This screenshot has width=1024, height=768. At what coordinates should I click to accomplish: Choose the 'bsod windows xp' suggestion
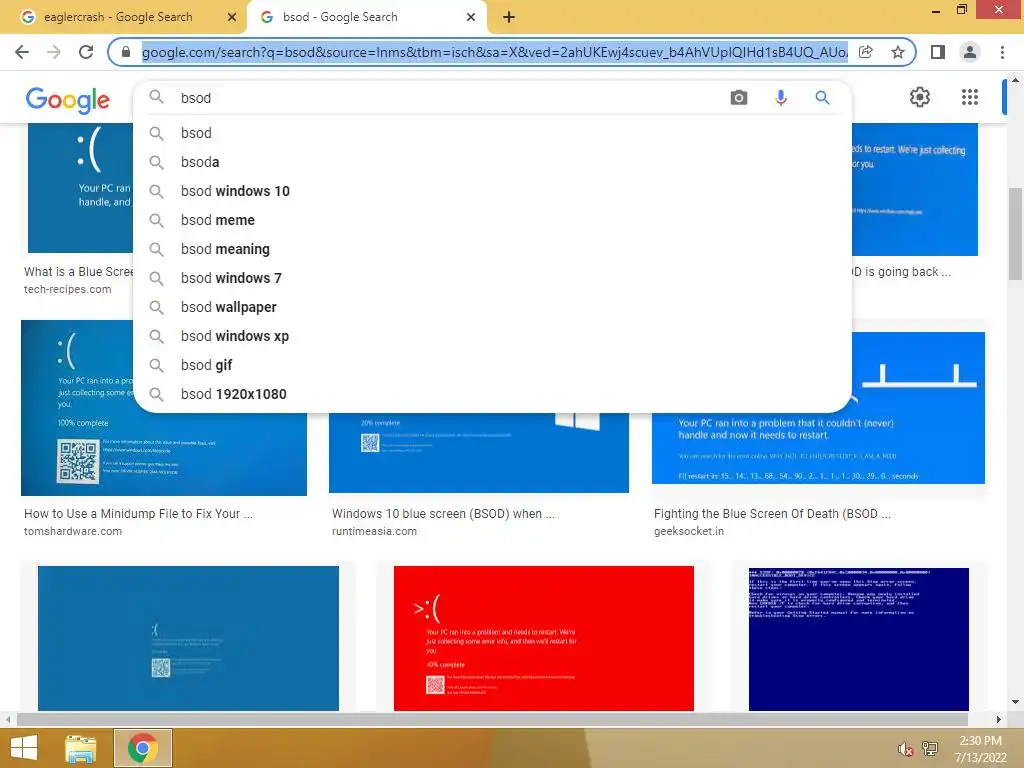point(492,336)
